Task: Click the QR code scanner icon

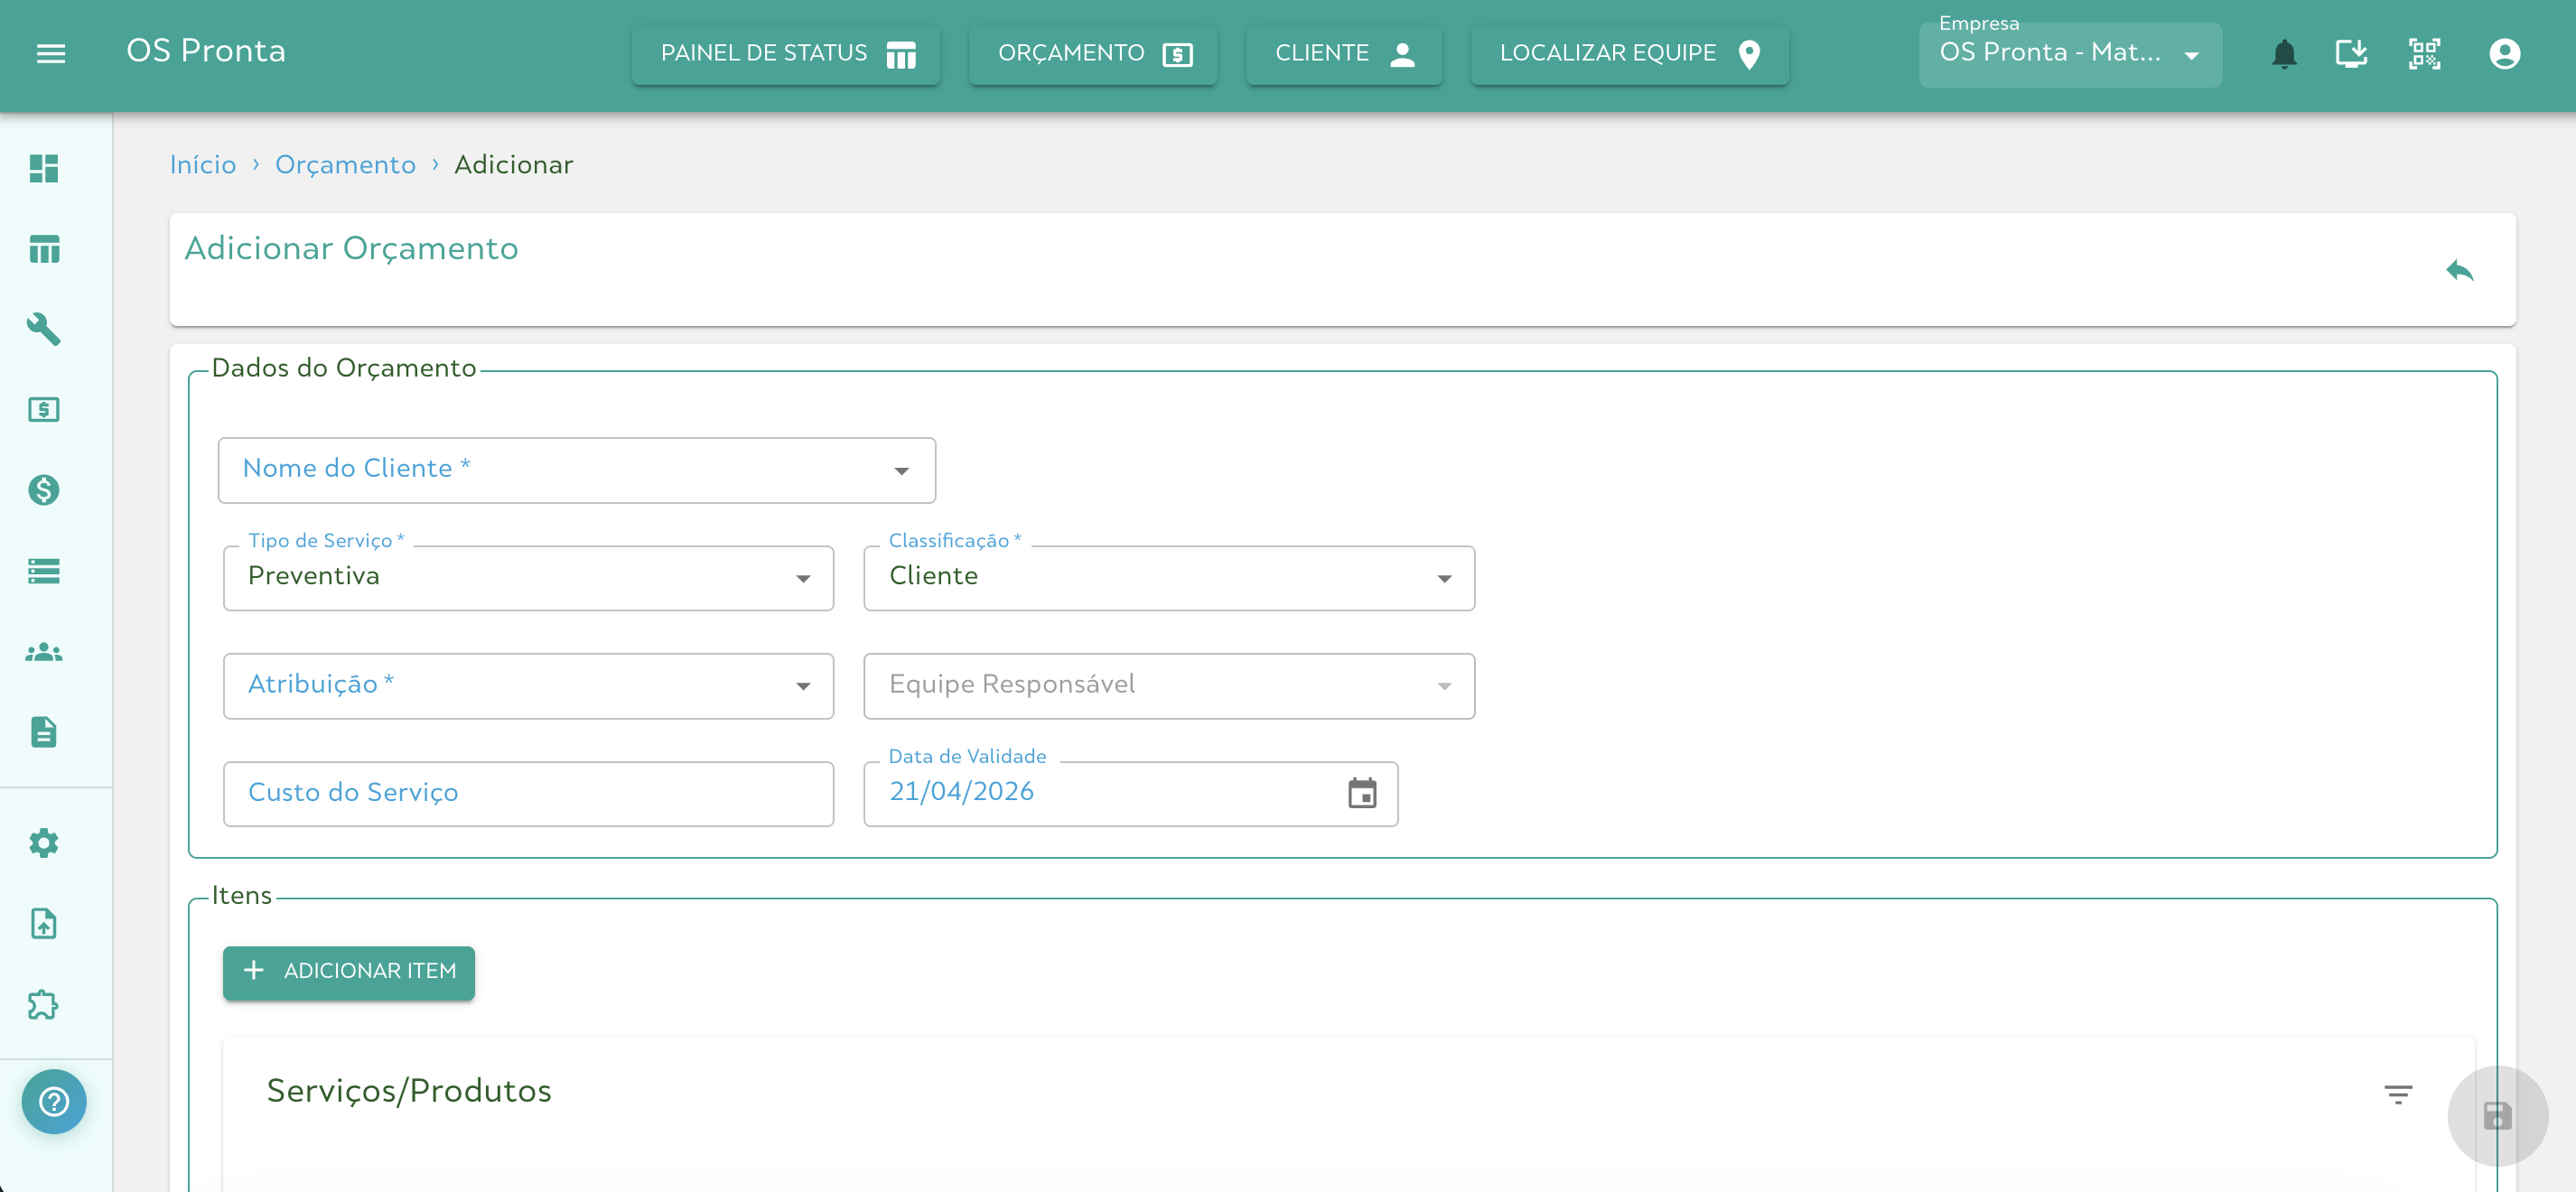Action: click(x=2424, y=53)
